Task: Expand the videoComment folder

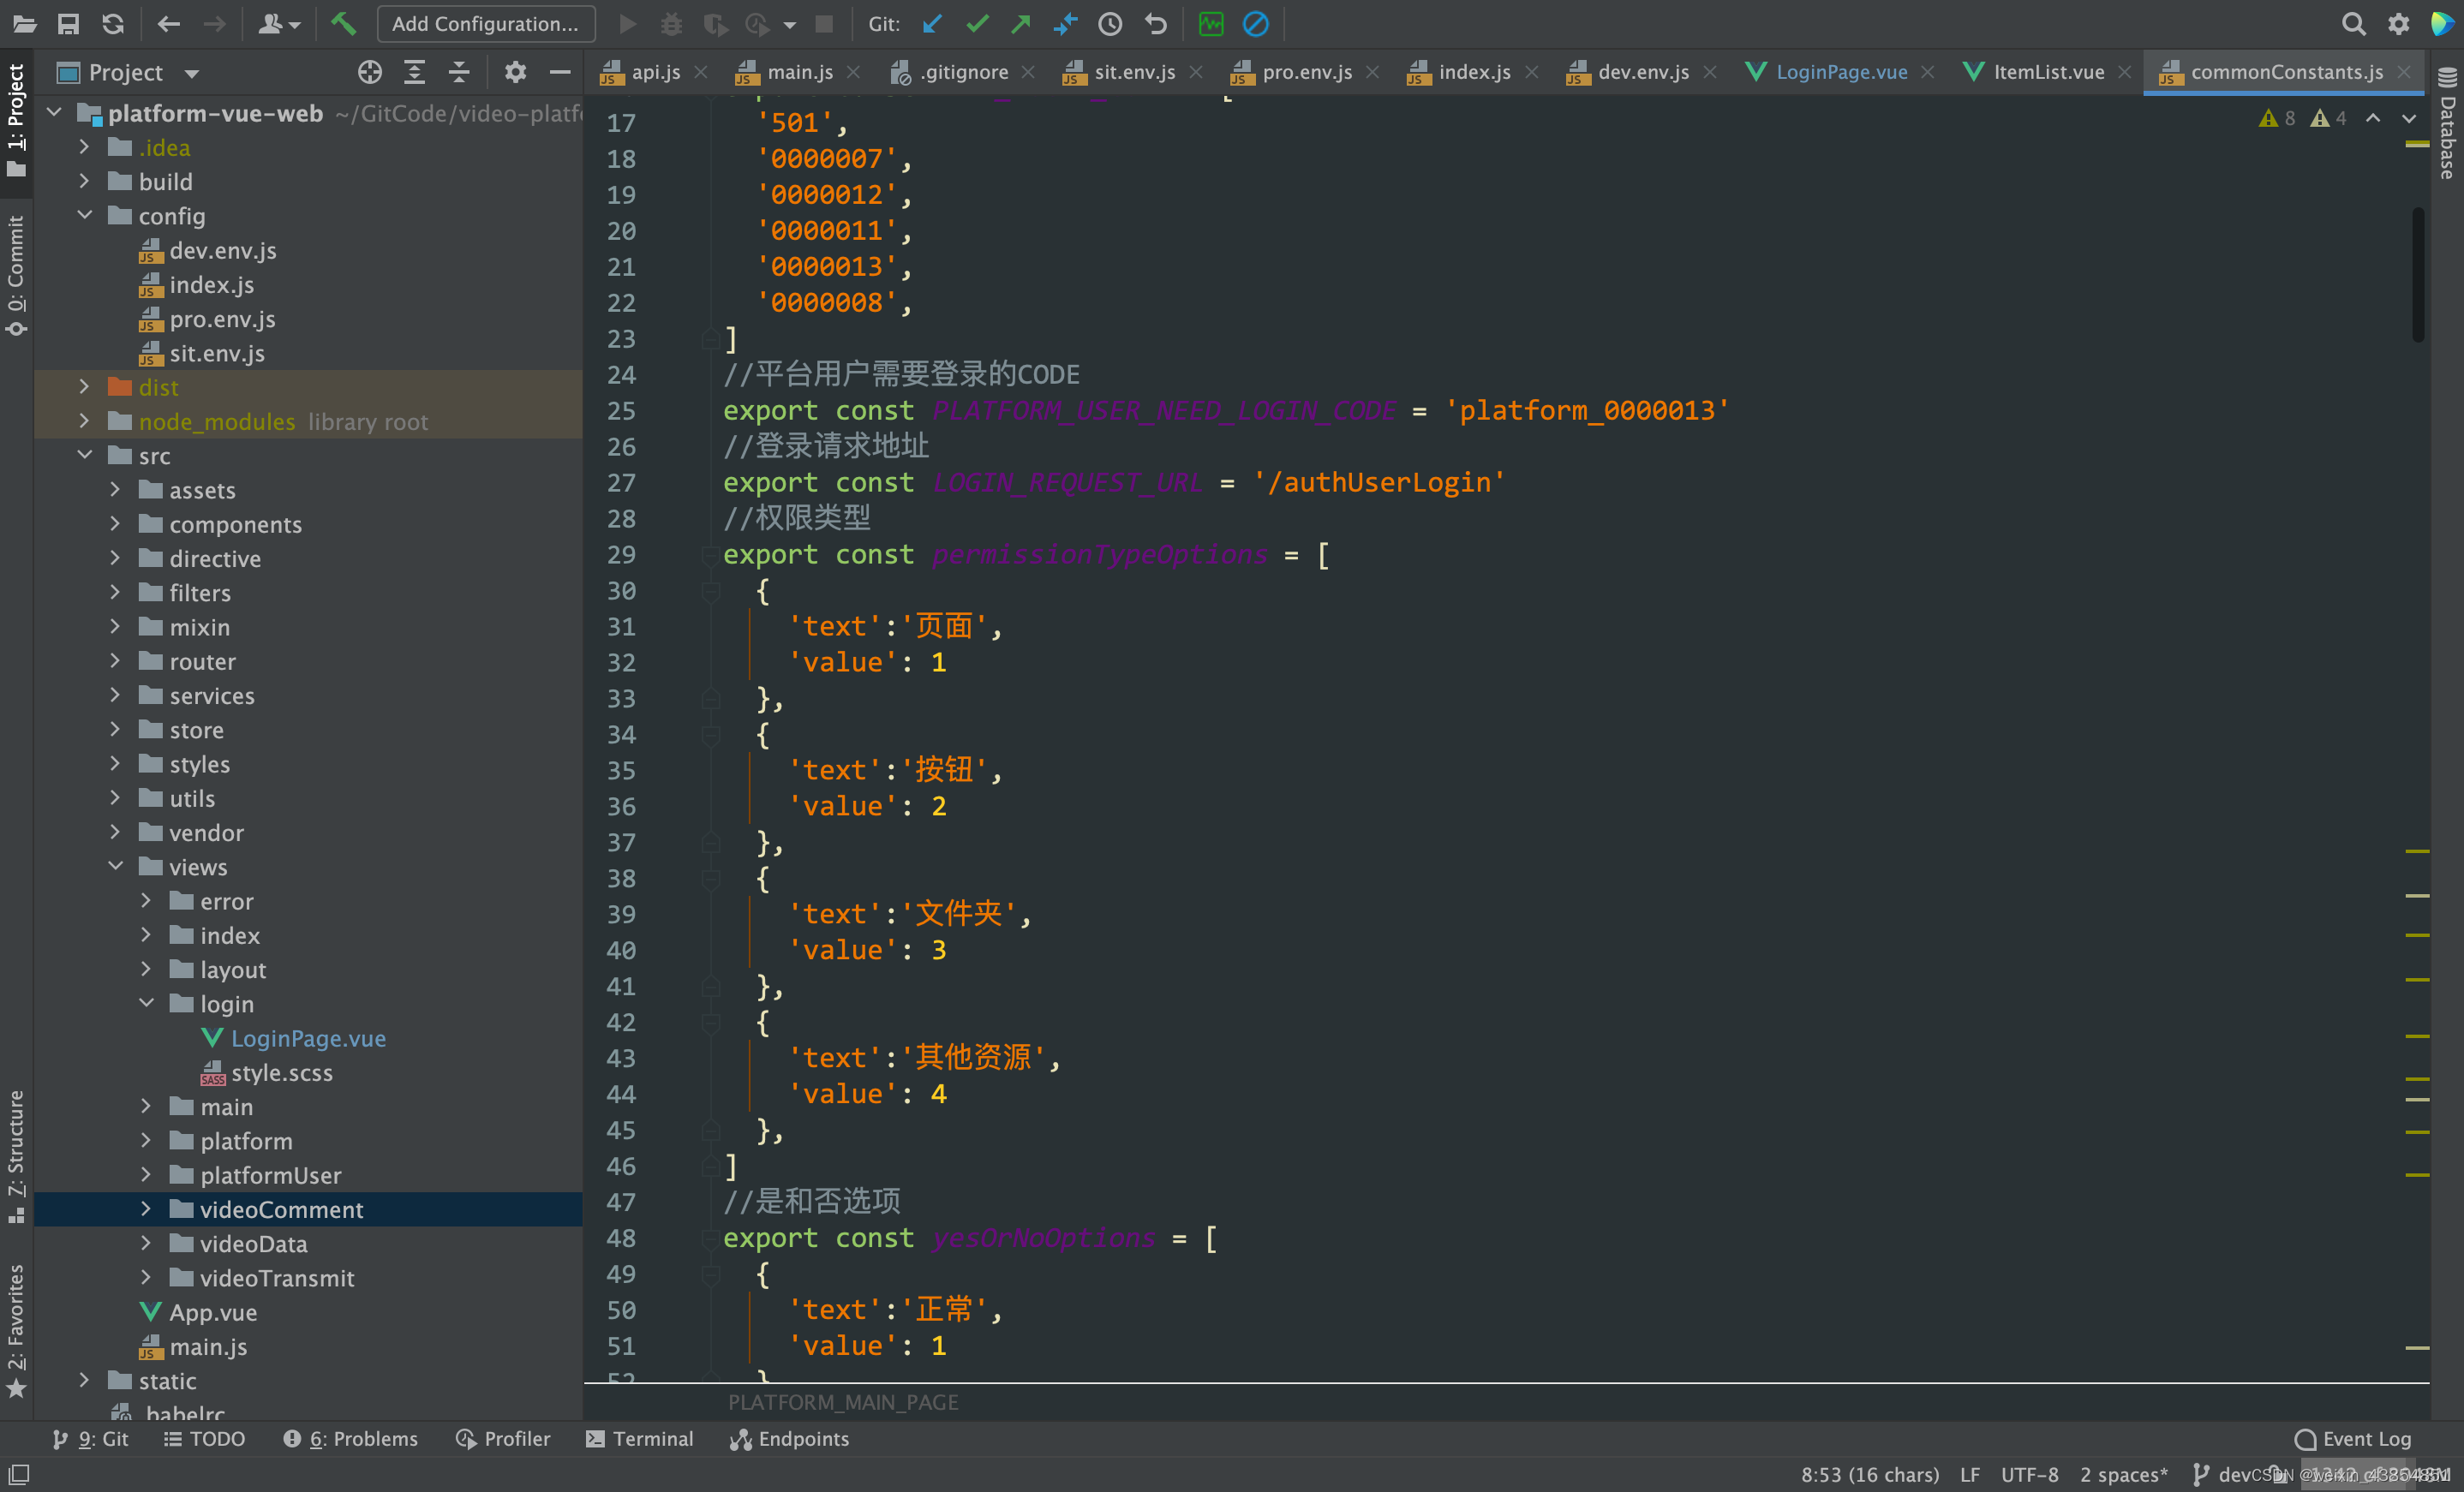Action: click(146, 1209)
